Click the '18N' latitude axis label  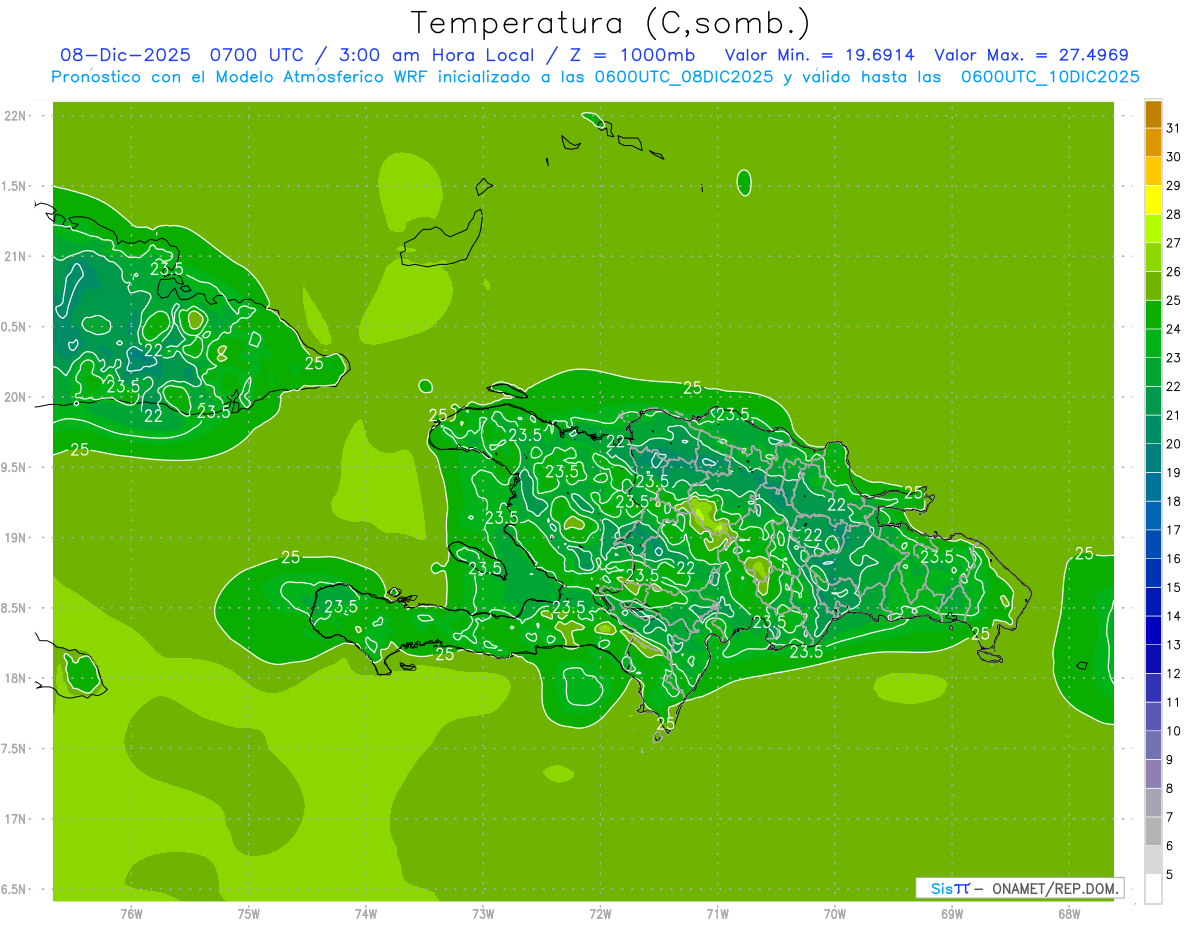(16, 679)
